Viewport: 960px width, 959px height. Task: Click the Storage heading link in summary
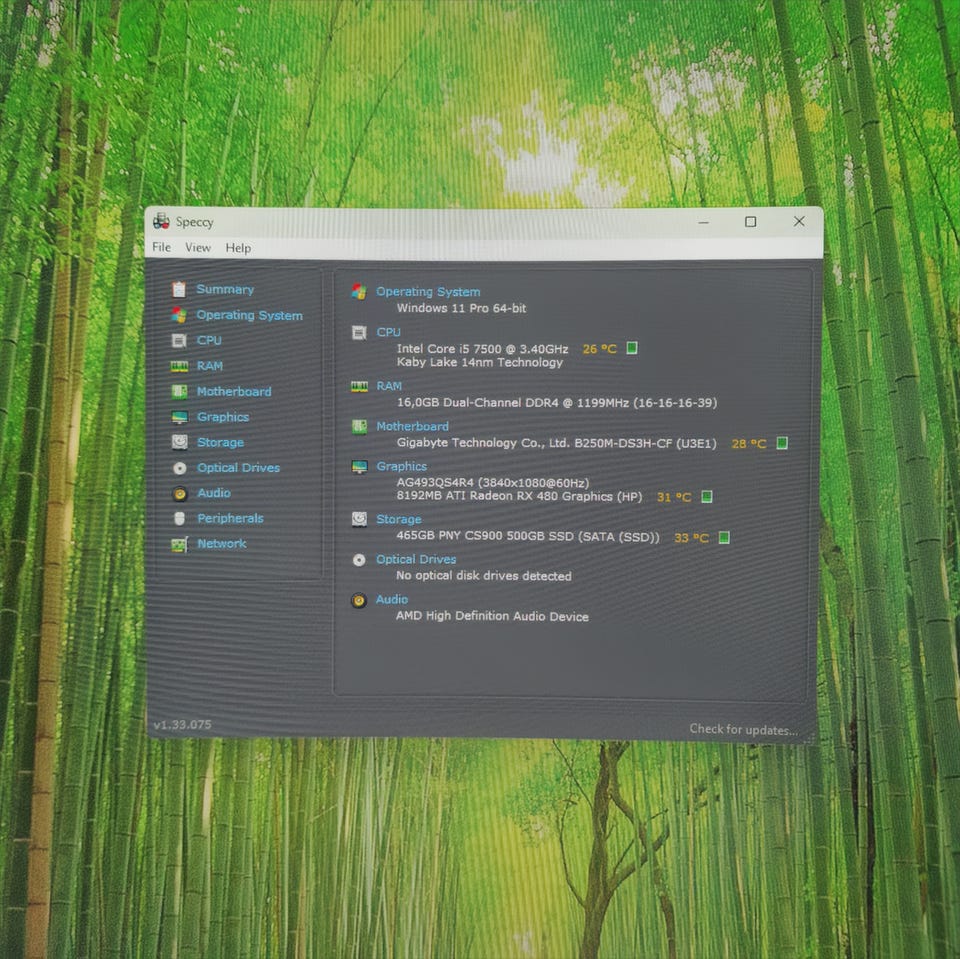399,519
